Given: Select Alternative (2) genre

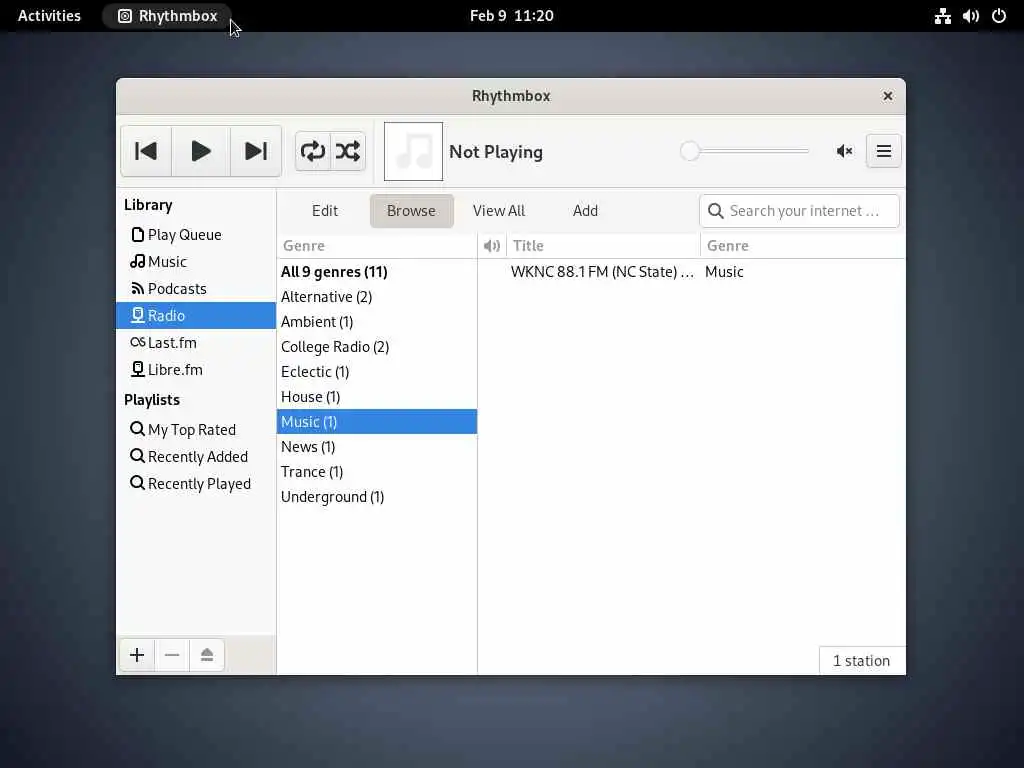Looking at the screenshot, I should [377, 296].
